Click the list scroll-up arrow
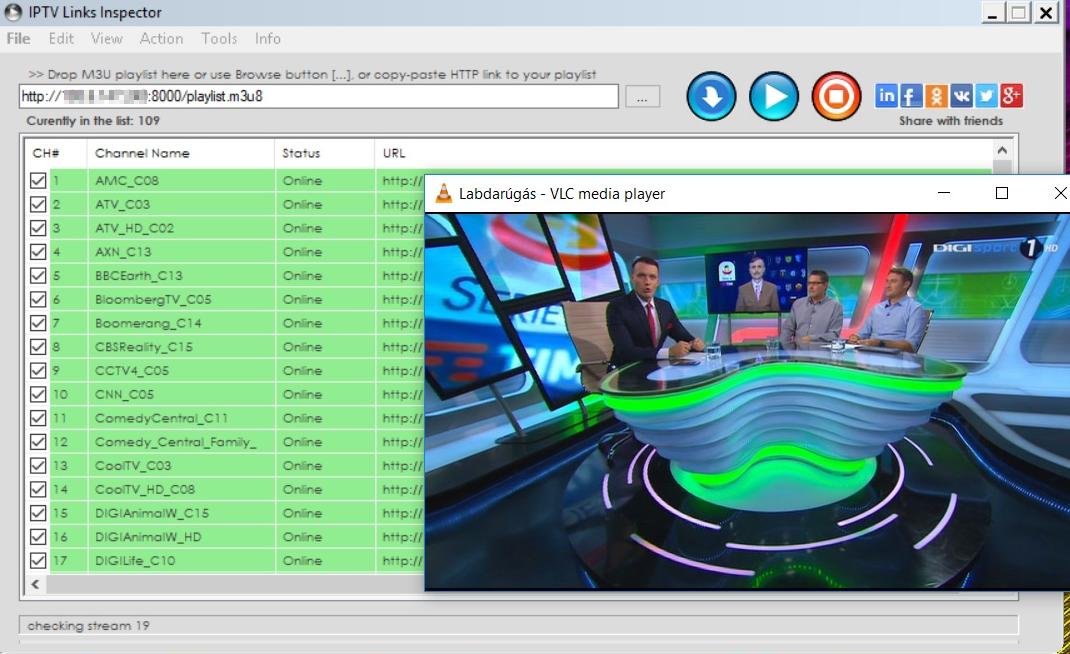This screenshot has height=654, width=1070. click(x=1003, y=150)
